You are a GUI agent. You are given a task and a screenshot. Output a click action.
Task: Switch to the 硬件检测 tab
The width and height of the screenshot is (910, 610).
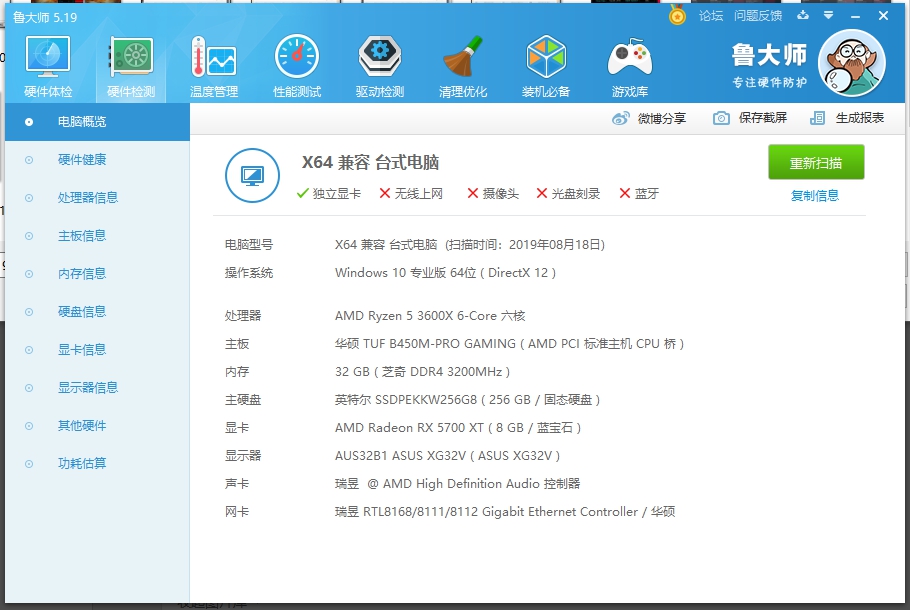pyautogui.click(x=129, y=63)
